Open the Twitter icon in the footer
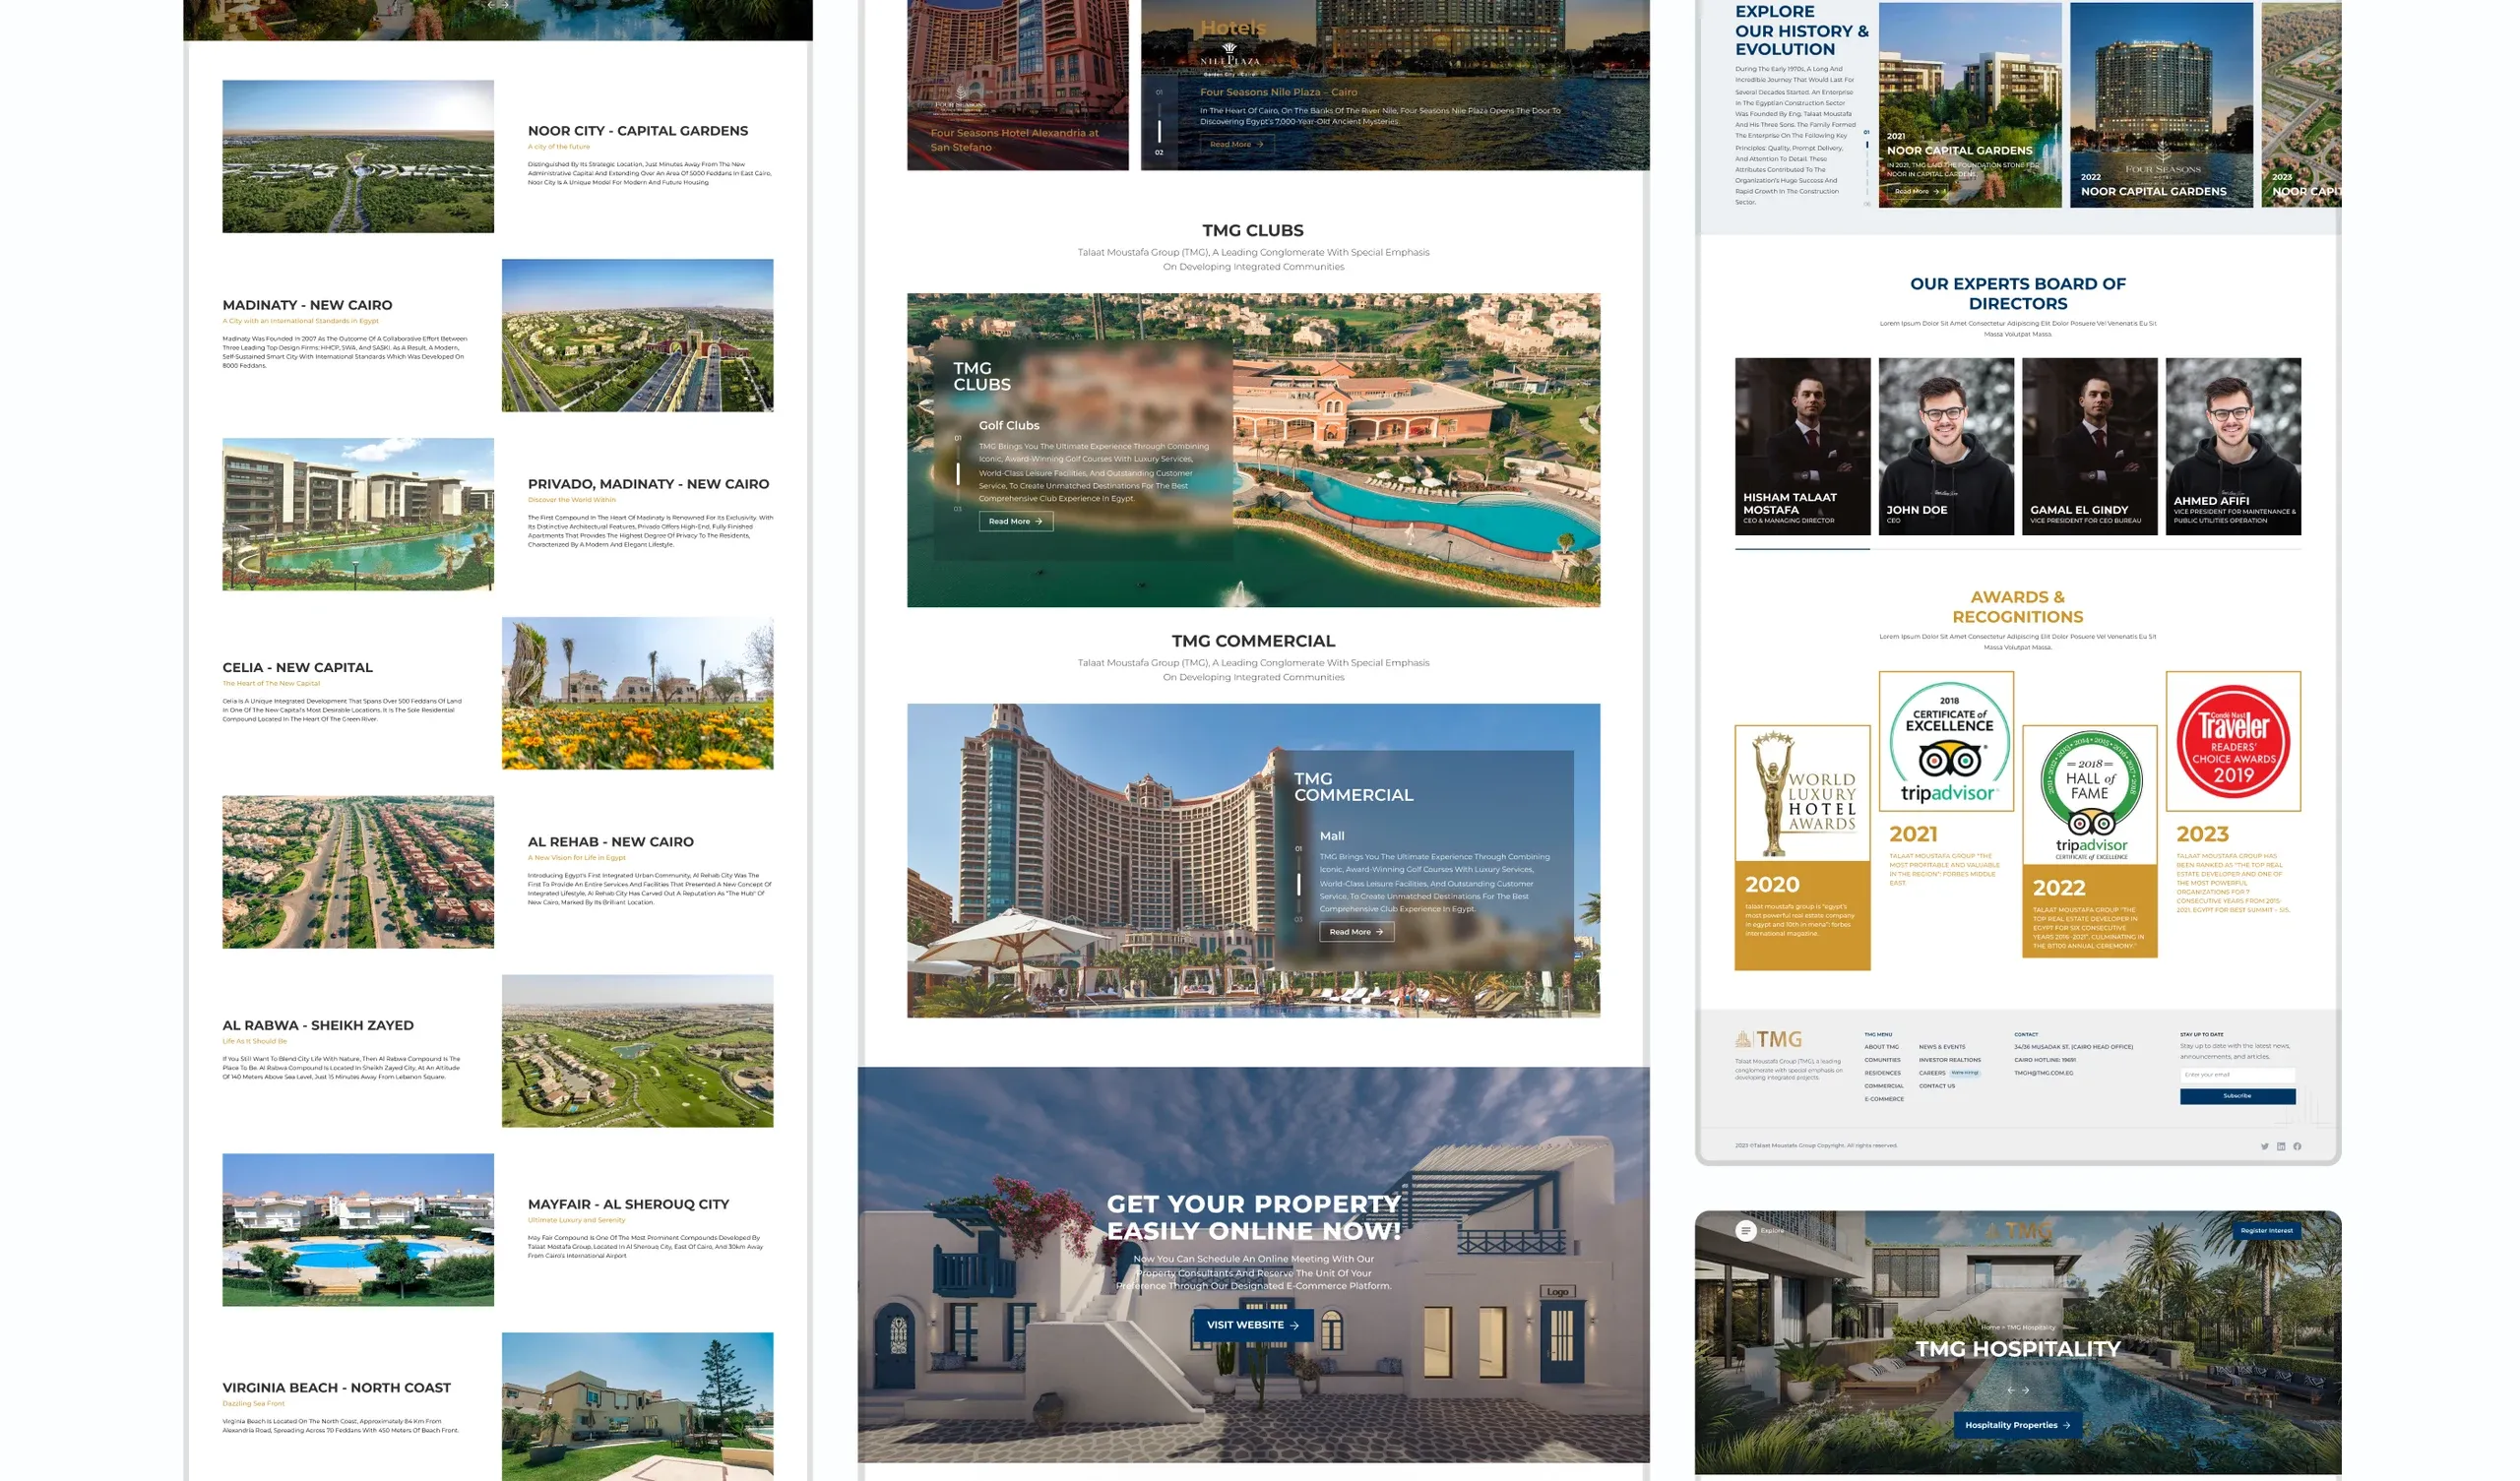This screenshot has width=2520, height=1481. click(2264, 1146)
